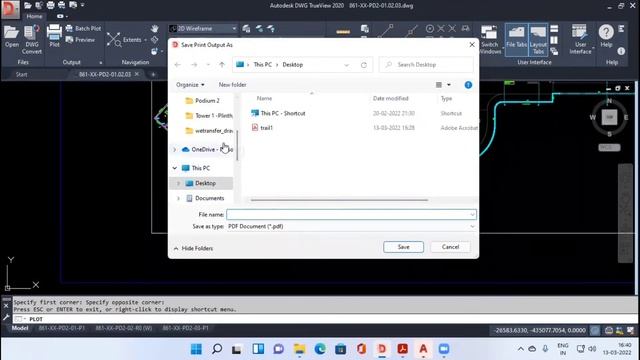Go back in the save dialog
This screenshot has width=640, height=360.
(x=178, y=64)
